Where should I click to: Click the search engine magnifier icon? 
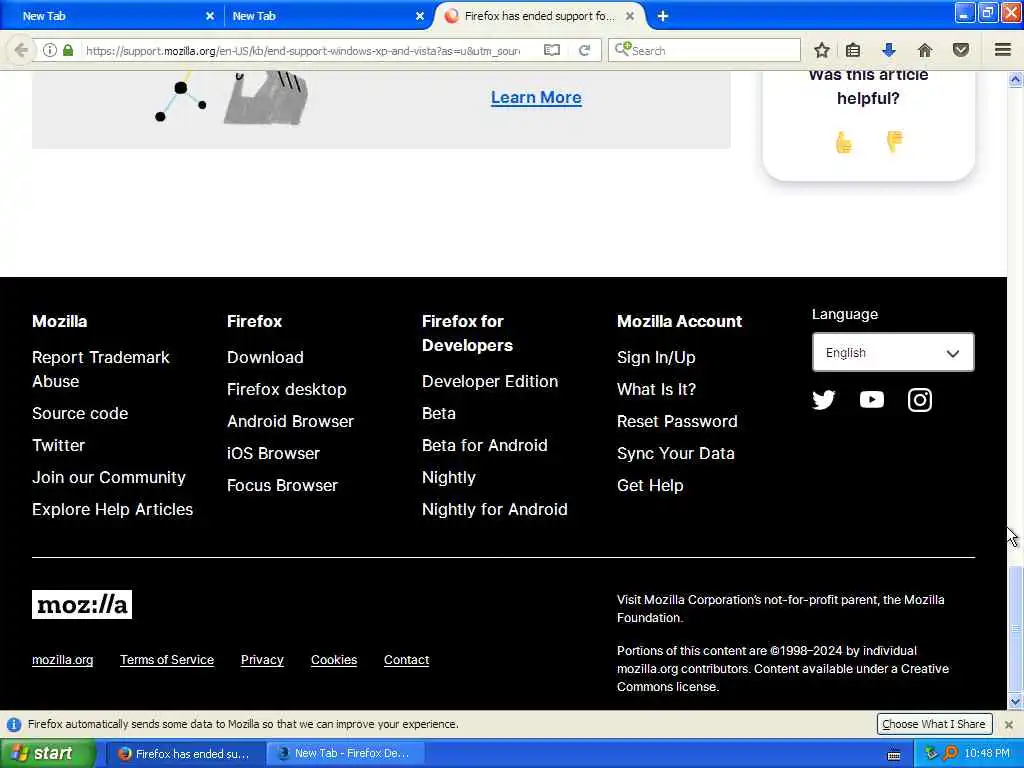[x=623, y=49]
